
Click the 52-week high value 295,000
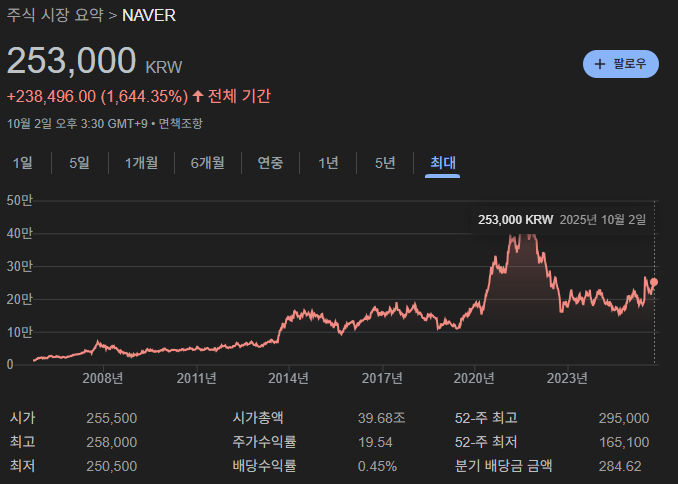click(x=624, y=418)
